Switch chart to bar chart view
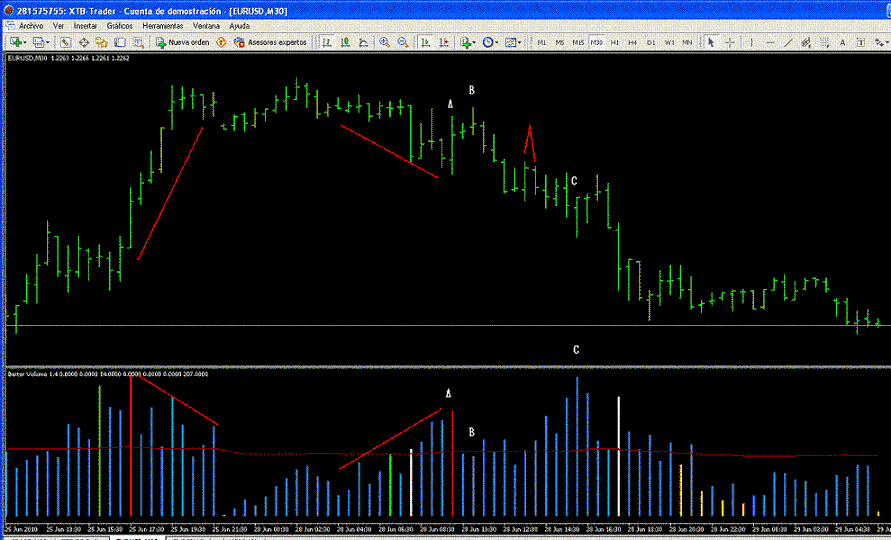This screenshot has width=891, height=540. [327, 43]
